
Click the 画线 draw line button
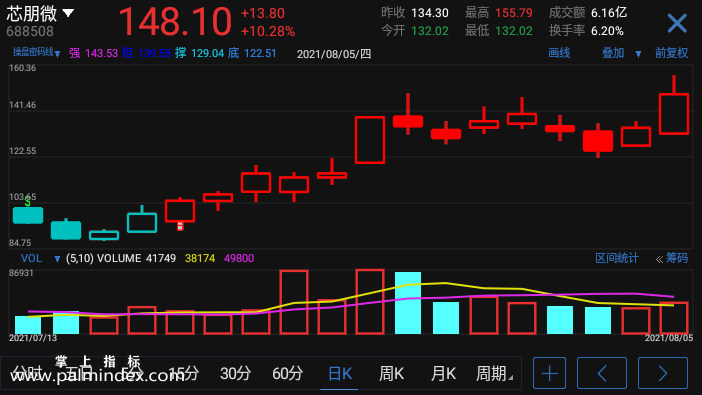pyautogui.click(x=559, y=53)
